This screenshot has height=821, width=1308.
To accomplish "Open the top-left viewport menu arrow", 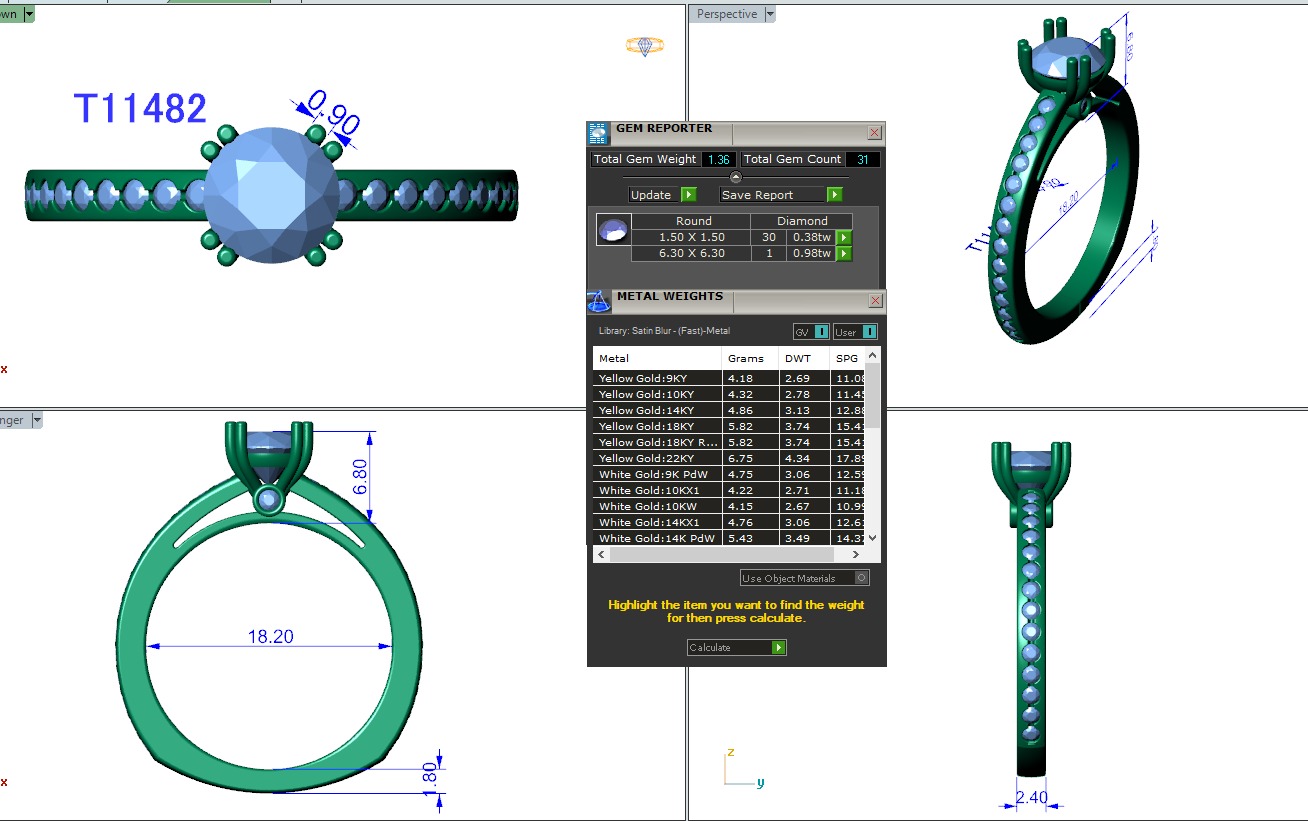I will [x=28, y=14].
